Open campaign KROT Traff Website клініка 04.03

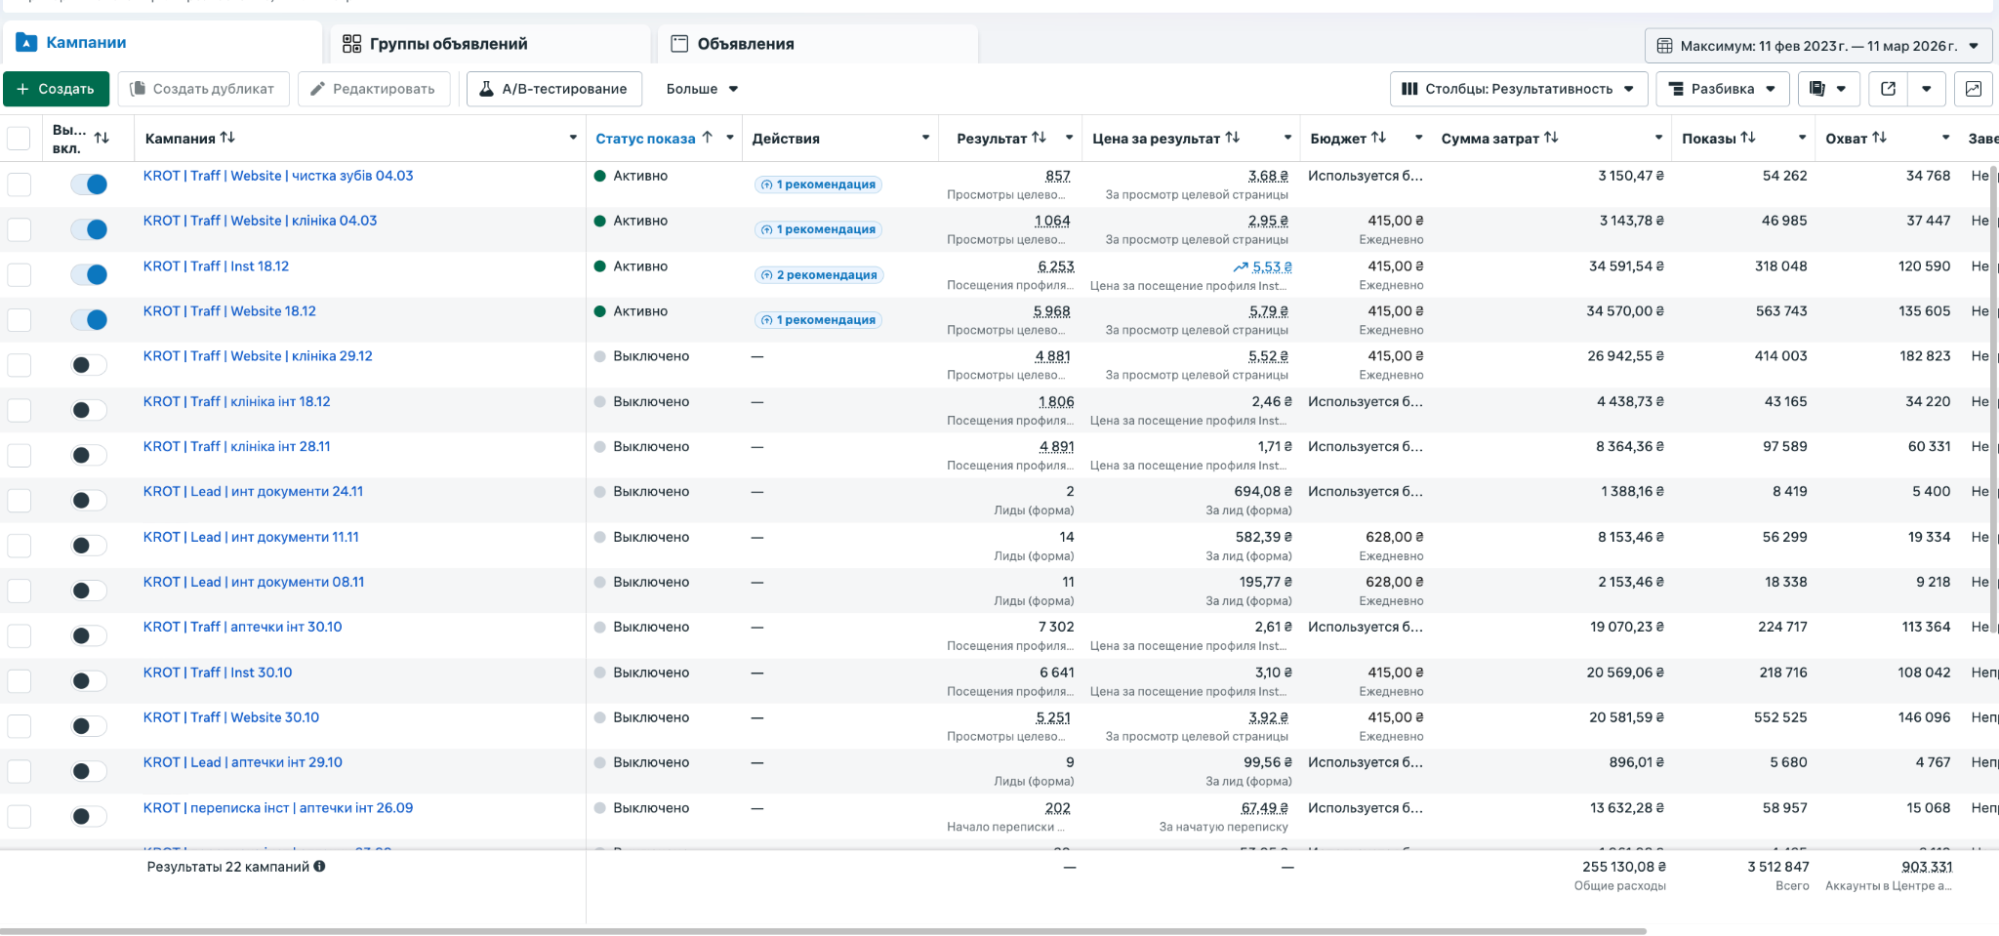pyautogui.click(x=260, y=221)
